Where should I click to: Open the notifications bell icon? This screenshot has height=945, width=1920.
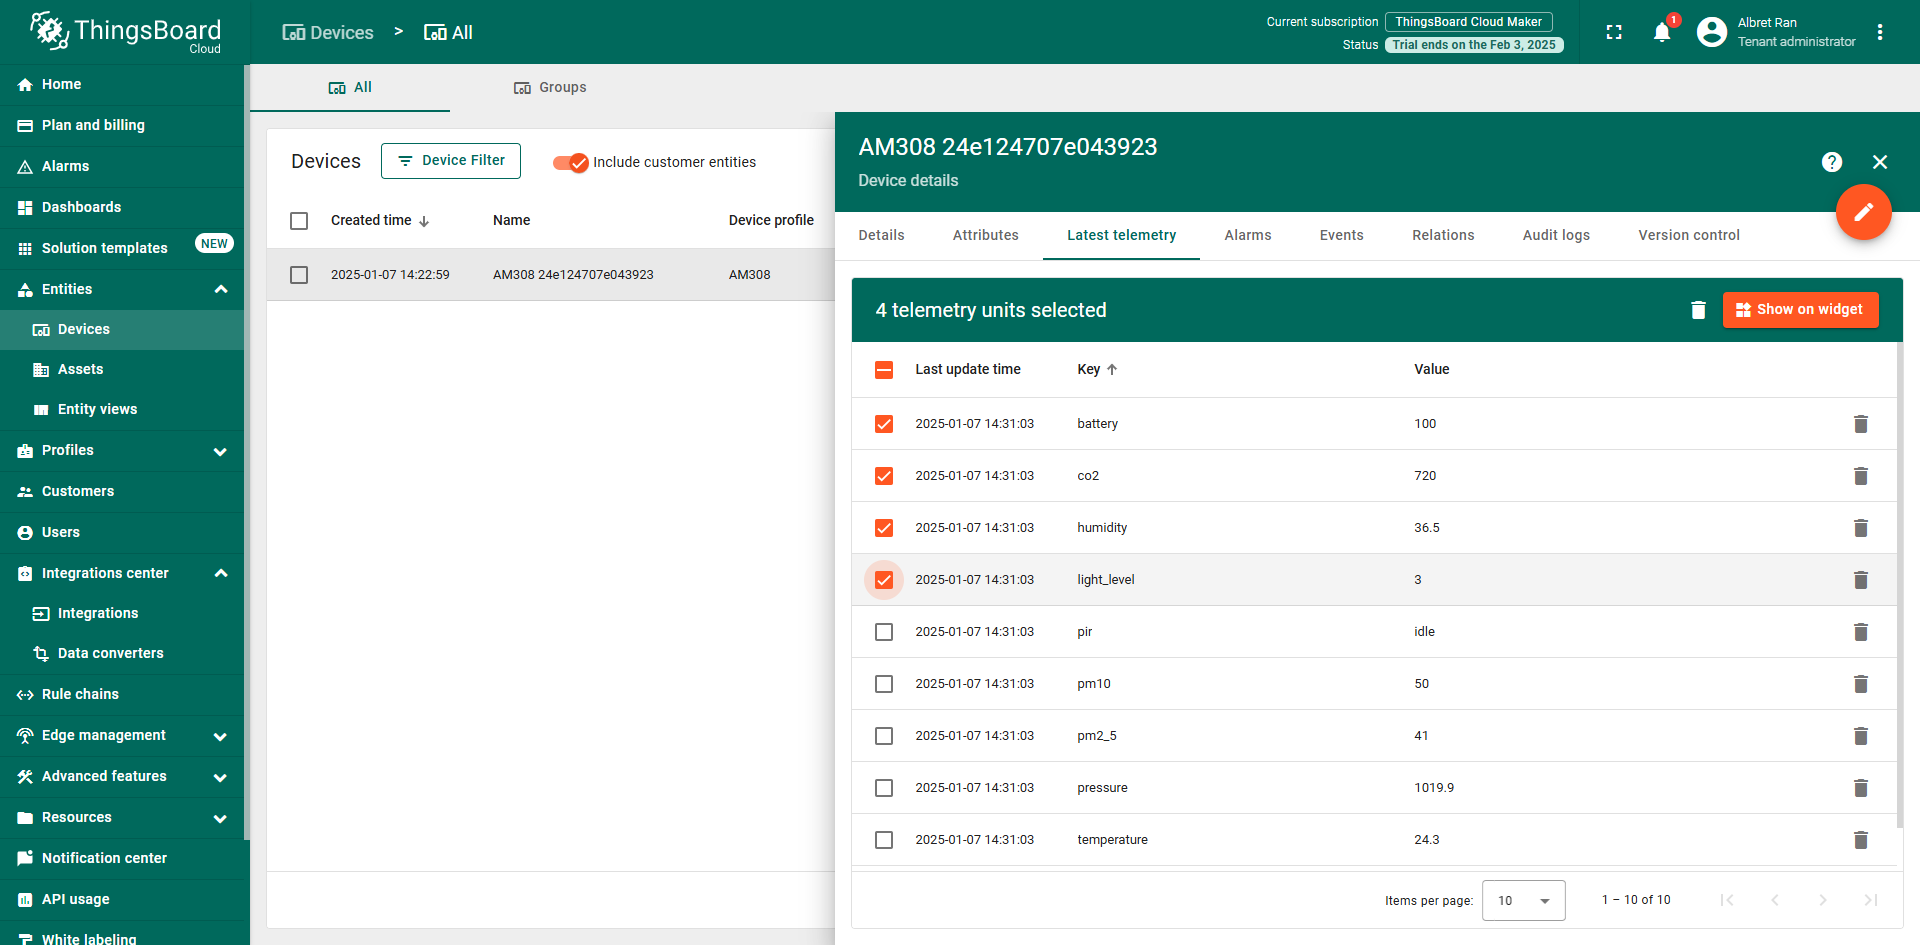[x=1662, y=32]
